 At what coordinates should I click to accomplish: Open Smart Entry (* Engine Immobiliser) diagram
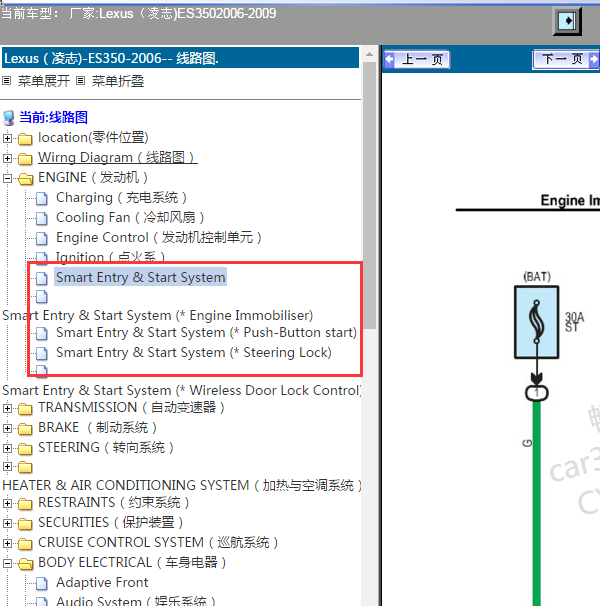point(158,316)
